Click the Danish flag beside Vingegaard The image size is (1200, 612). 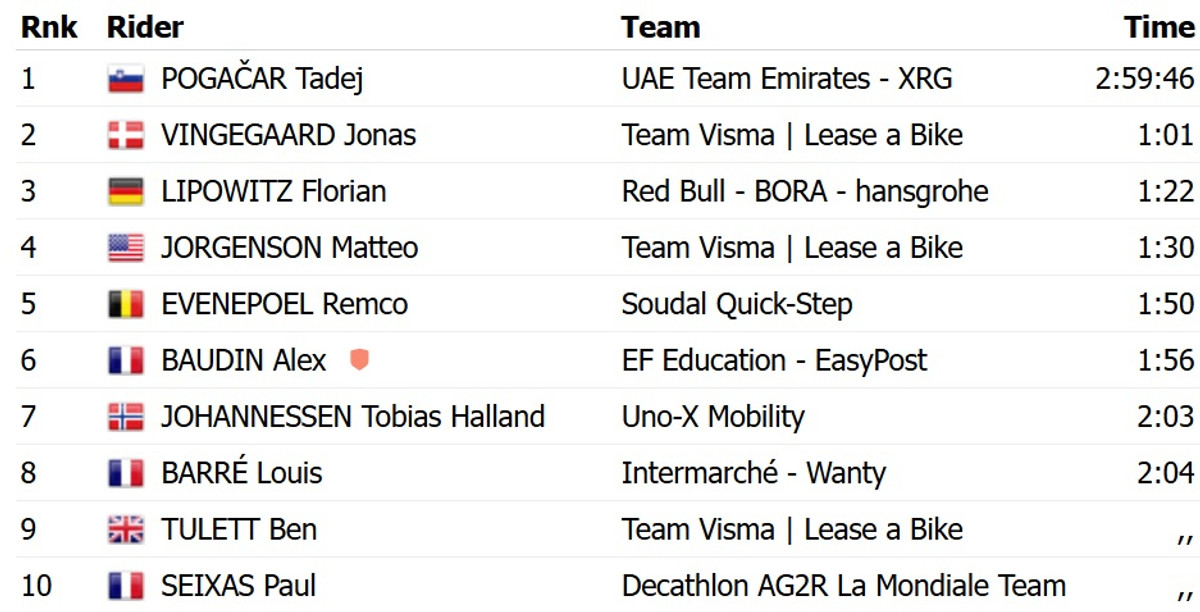(x=126, y=135)
